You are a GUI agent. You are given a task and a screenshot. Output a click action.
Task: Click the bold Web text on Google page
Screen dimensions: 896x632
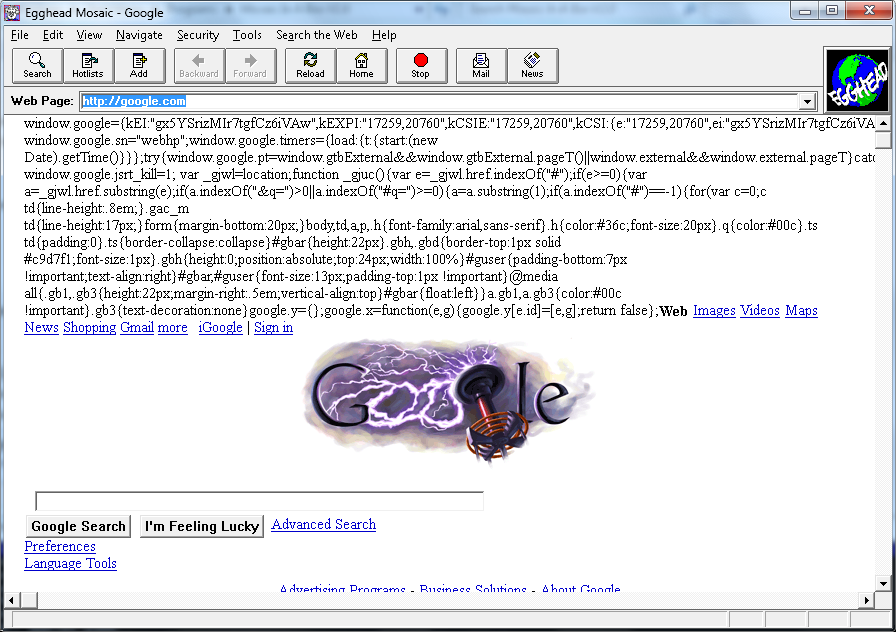673,311
